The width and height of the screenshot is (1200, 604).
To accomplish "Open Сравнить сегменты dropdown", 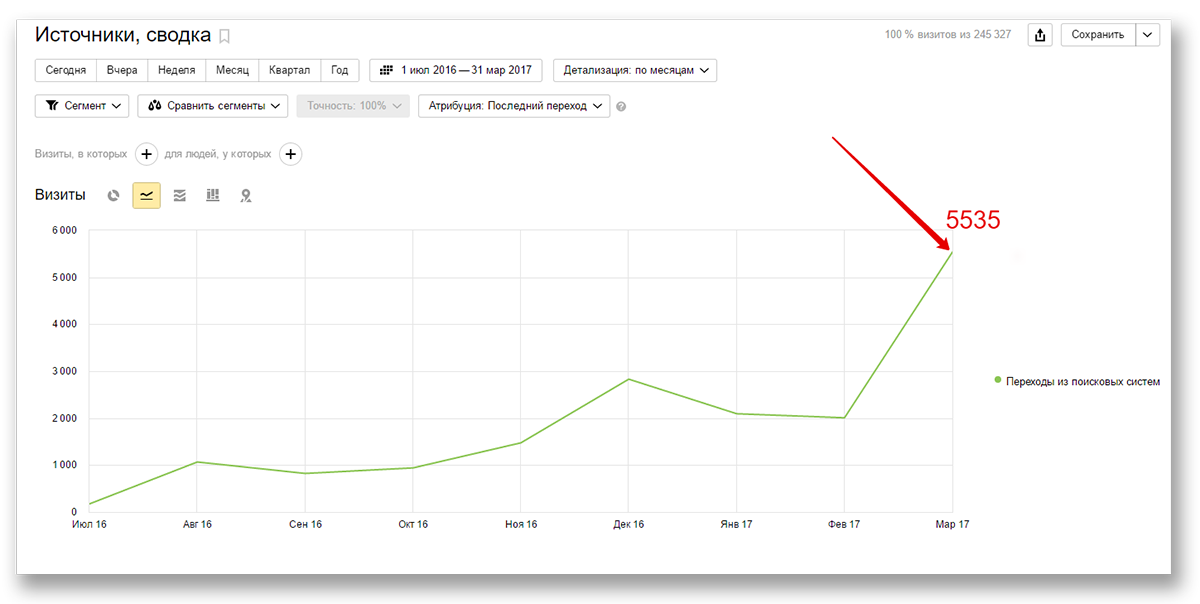I will [213, 105].
